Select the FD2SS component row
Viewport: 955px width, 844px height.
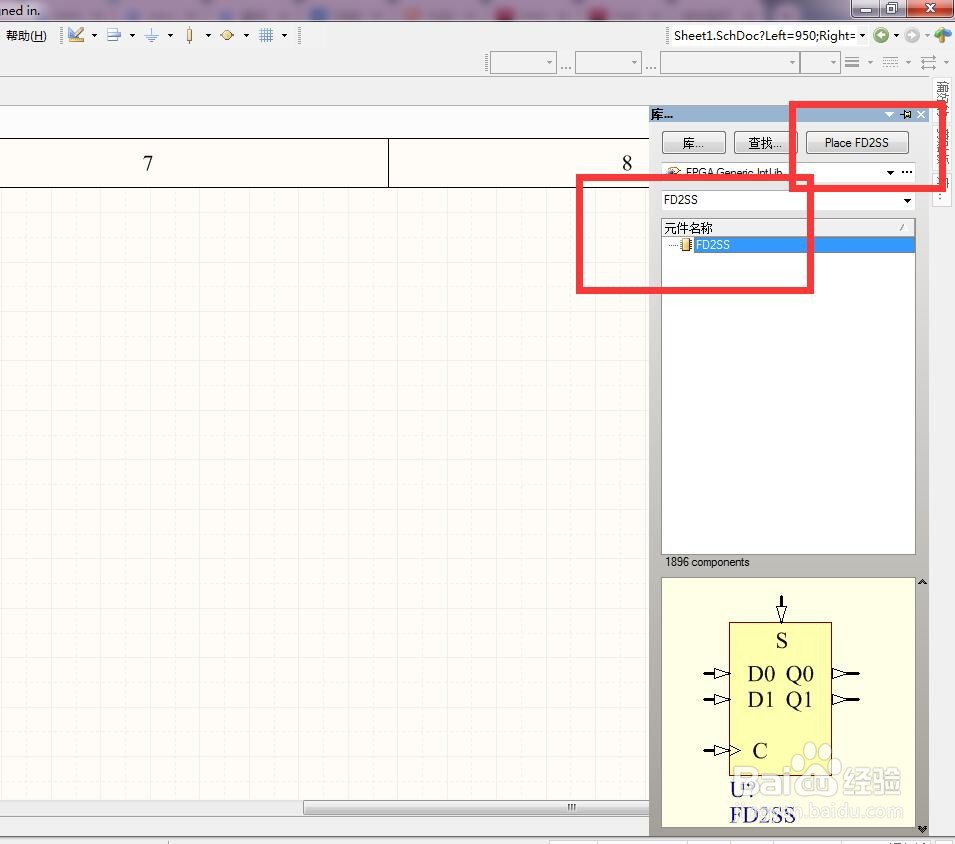click(788, 245)
